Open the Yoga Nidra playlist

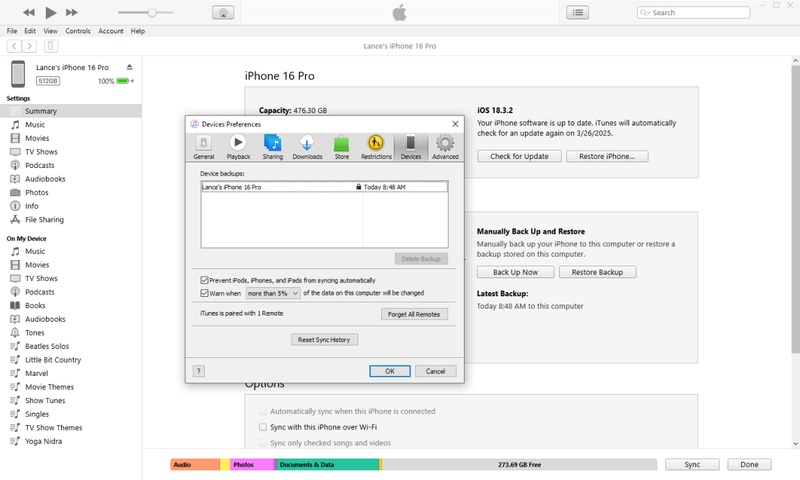(x=70, y=441)
